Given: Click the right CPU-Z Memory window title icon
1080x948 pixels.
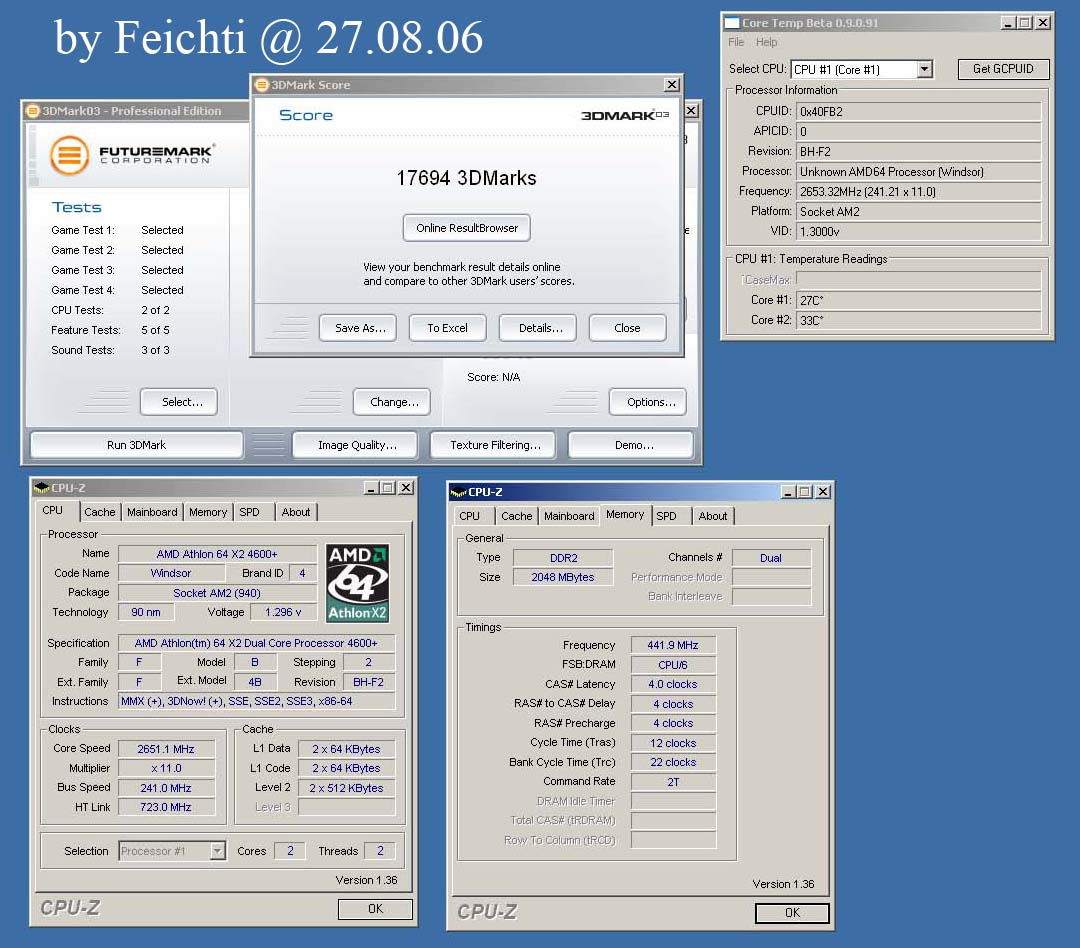Looking at the screenshot, I should 458,492.
